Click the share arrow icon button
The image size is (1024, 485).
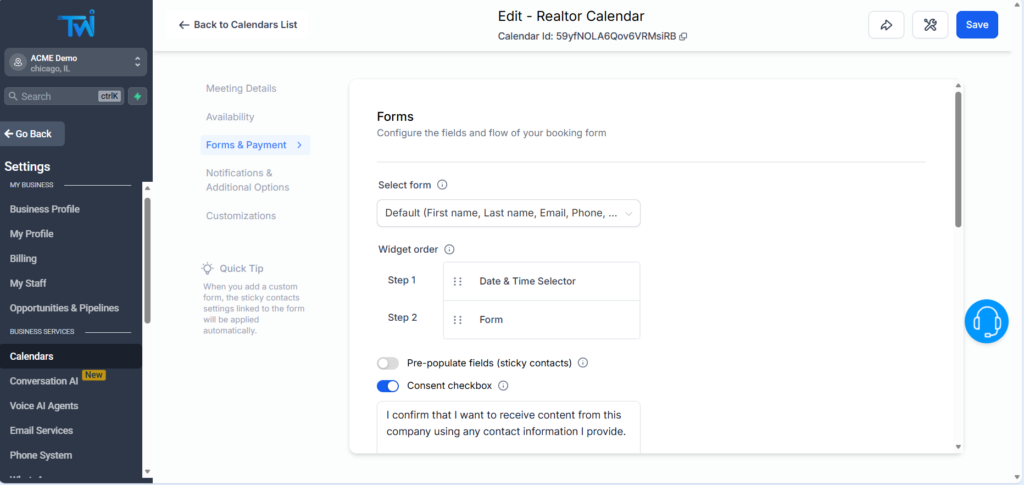pos(886,25)
